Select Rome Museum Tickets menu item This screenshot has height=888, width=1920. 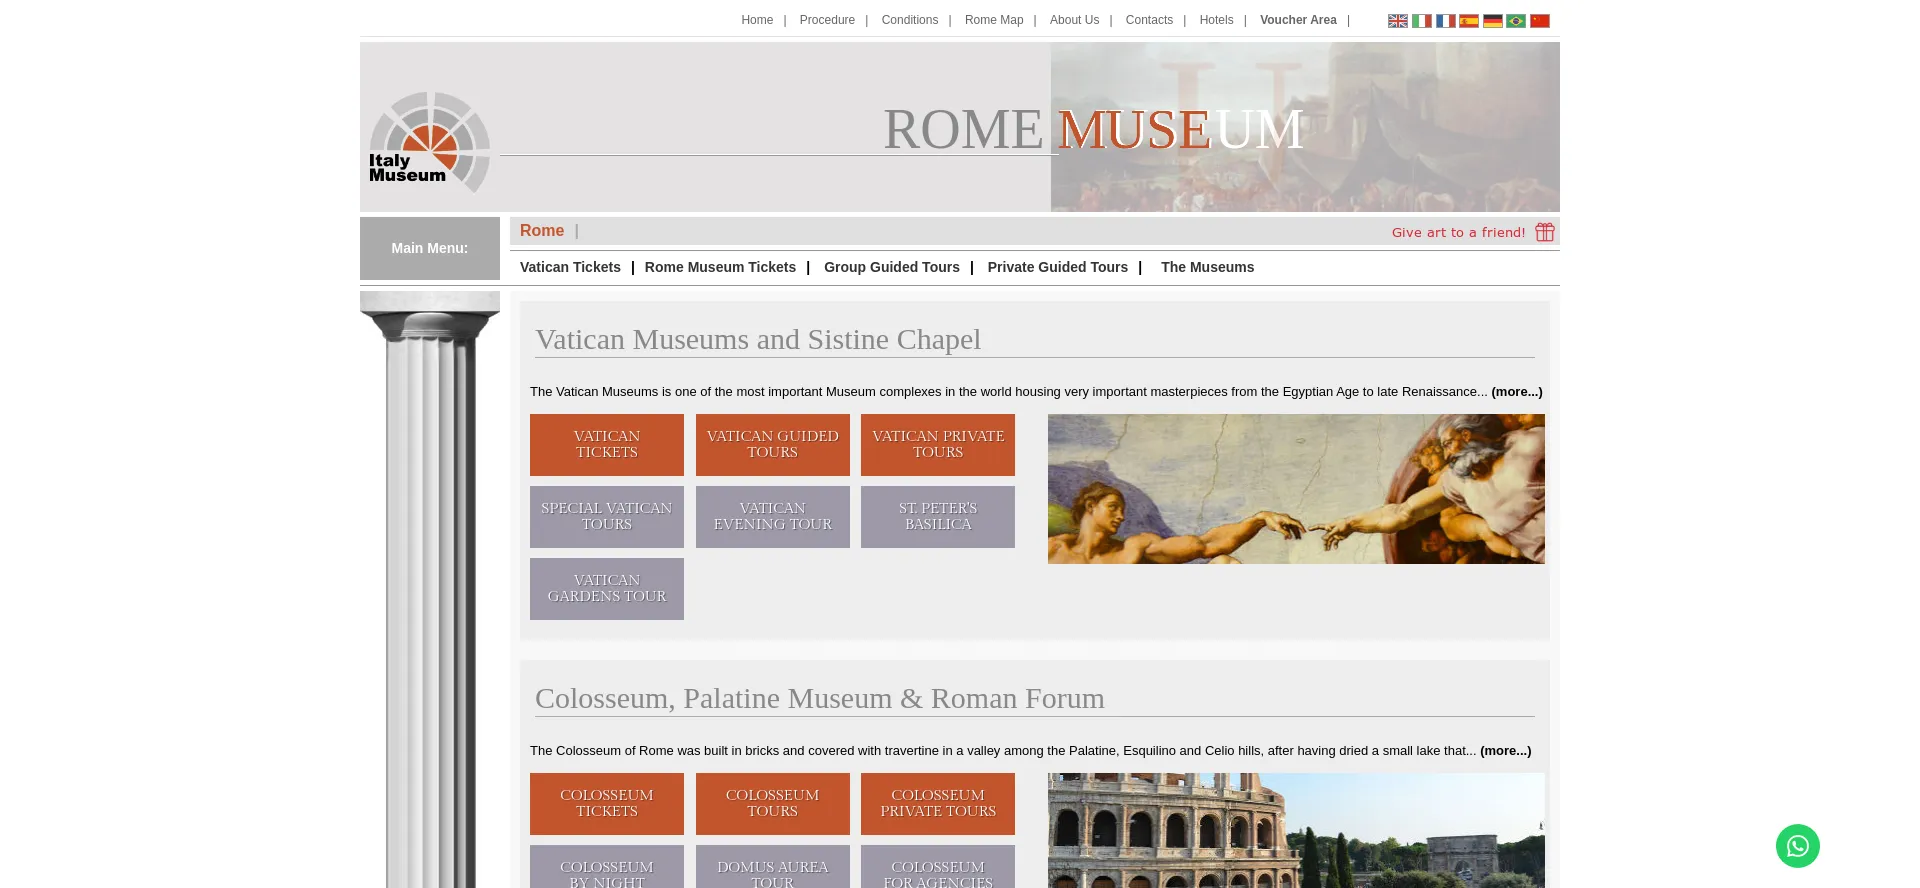pos(720,267)
